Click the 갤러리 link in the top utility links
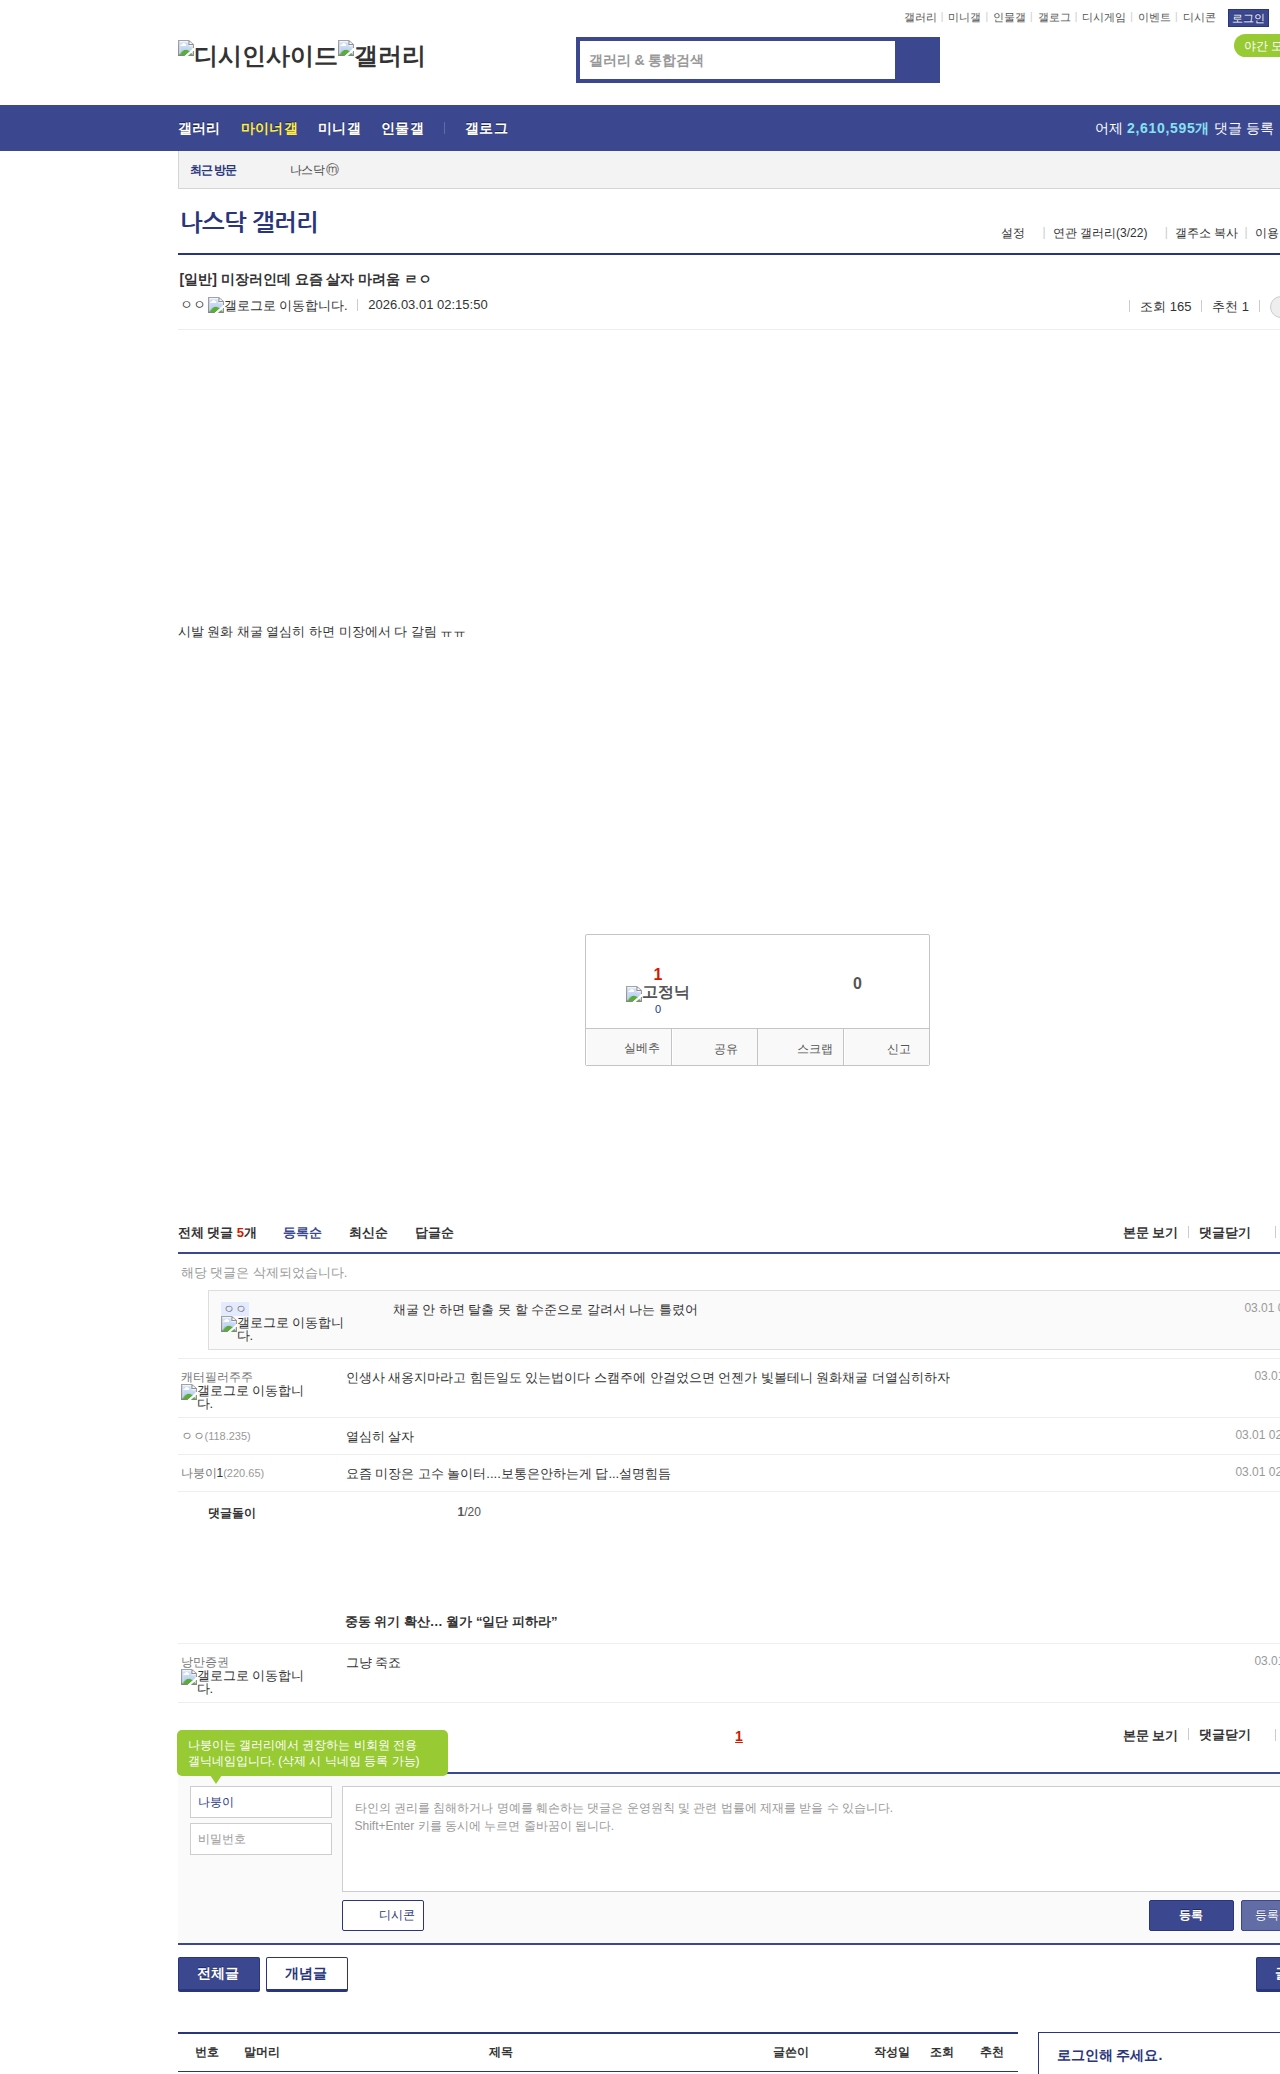 coord(920,18)
